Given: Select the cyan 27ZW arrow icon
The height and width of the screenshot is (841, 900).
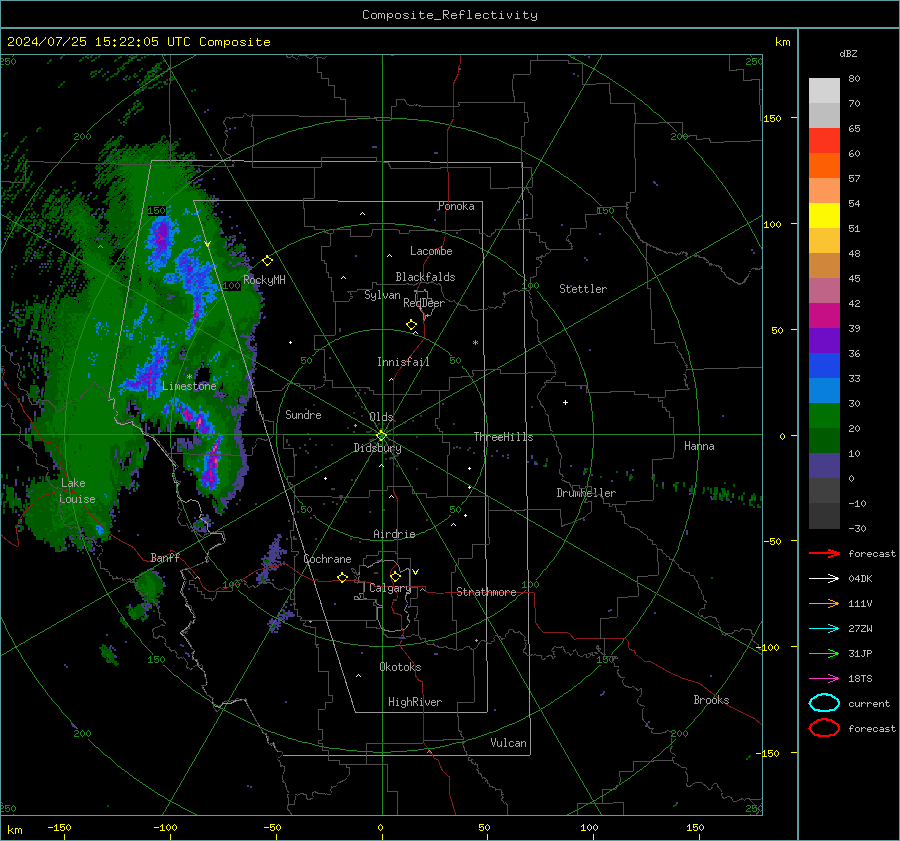Looking at the screenshot, I should pyautogui.click(x=824, y=628).
